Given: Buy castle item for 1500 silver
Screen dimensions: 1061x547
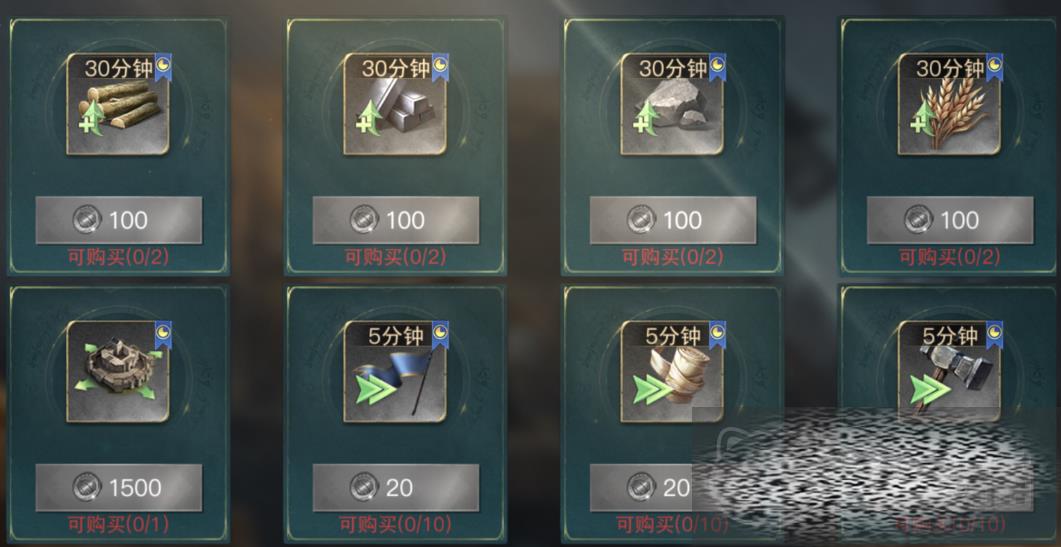Looking at the screenshot, I should (118, 487).
